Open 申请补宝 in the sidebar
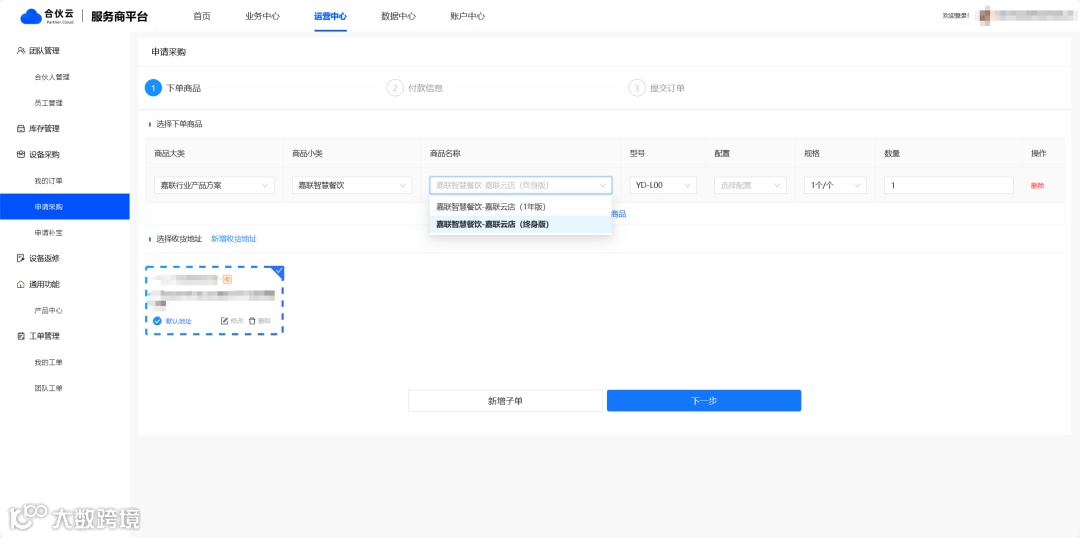Image resolution: width=1080 pixels, height=538 pixels. tap(49, 233)
